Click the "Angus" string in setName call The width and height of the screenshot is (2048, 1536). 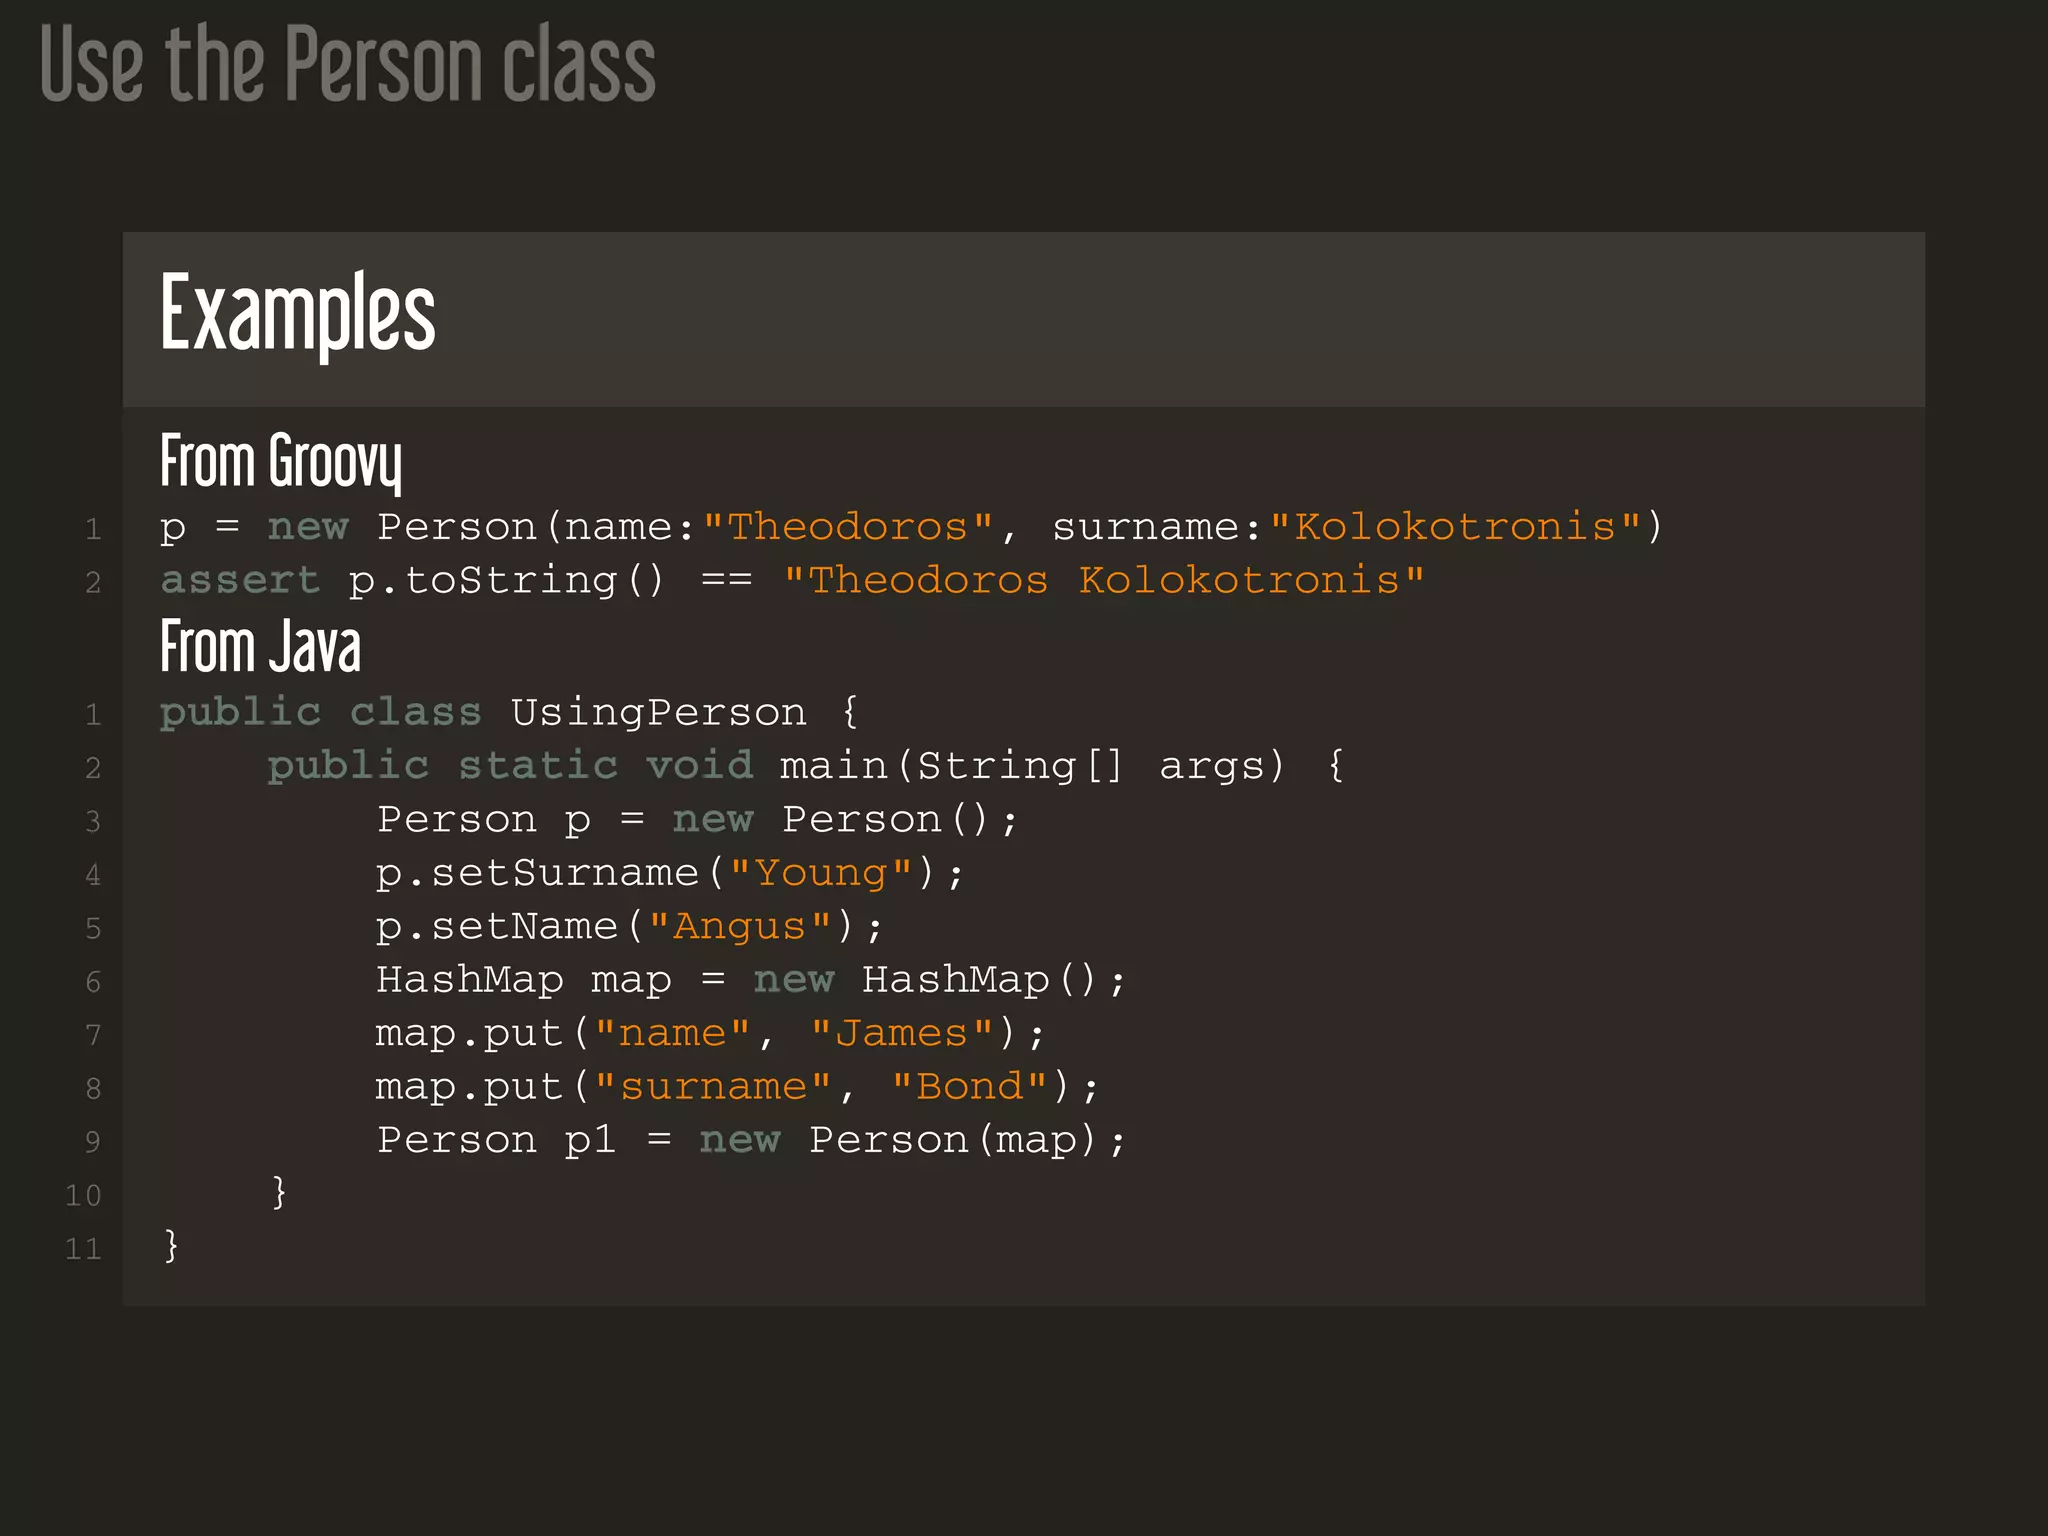pyautogui.click(x=739, y=927)
